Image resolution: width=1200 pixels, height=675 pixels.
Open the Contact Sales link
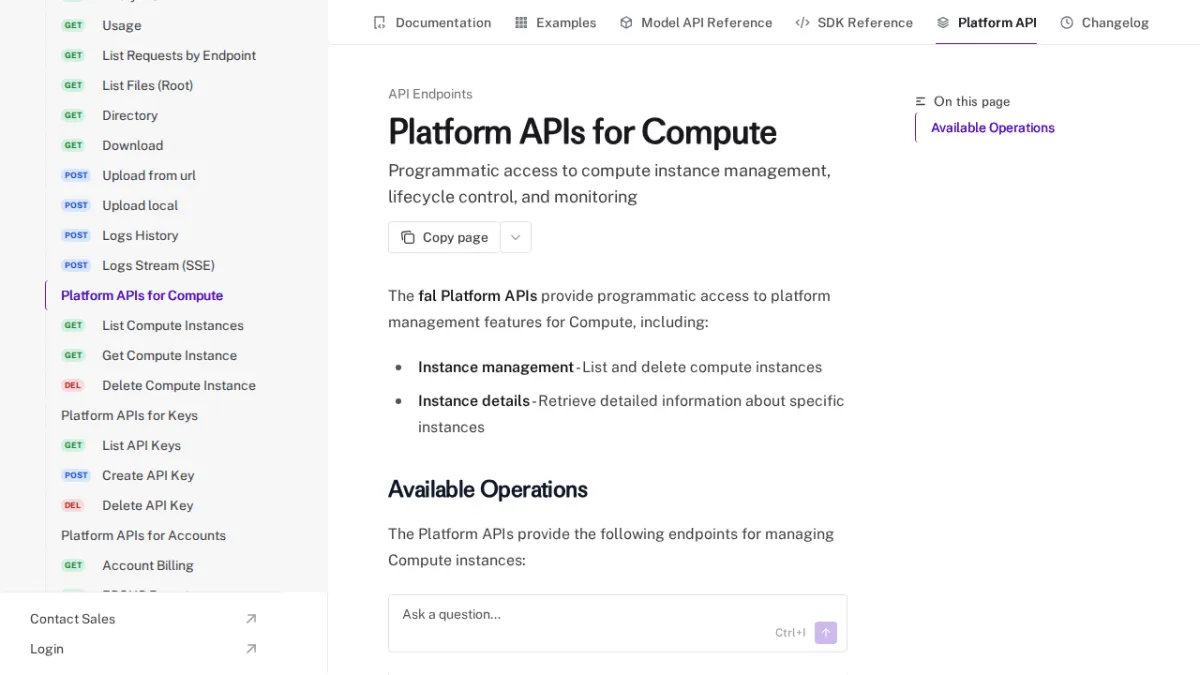coord(72,619)
